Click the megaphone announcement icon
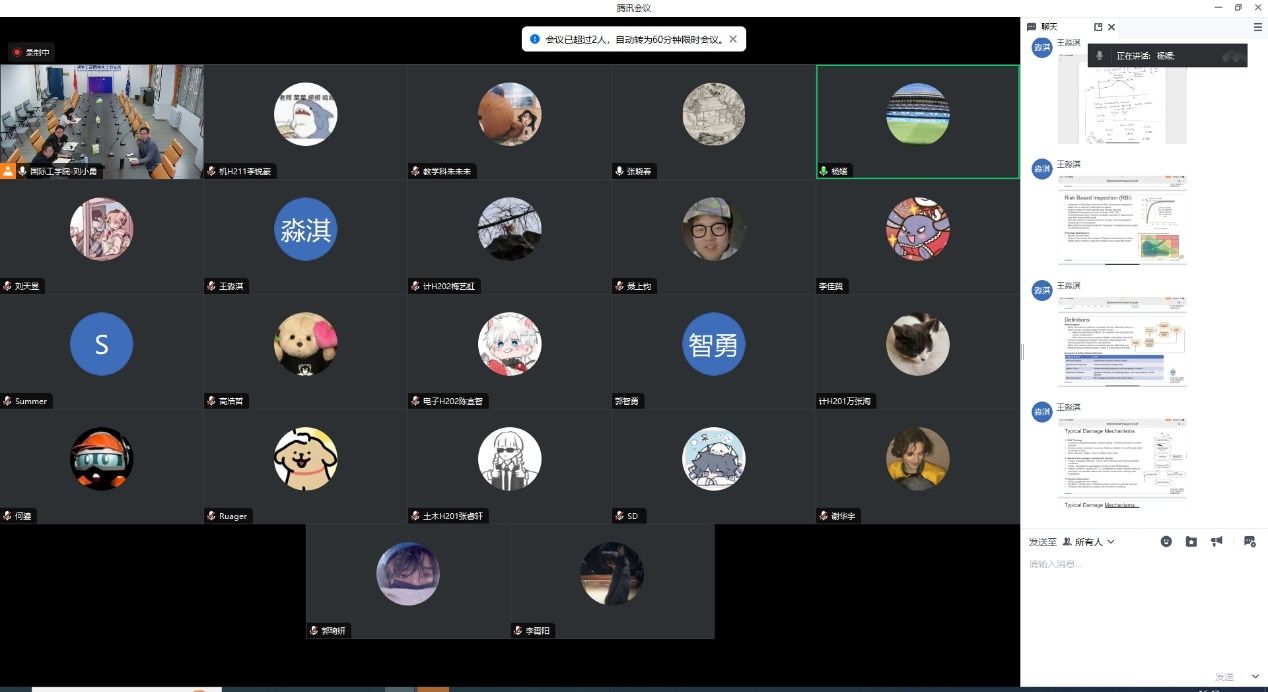1268x692 pixels. [1217, 541]
